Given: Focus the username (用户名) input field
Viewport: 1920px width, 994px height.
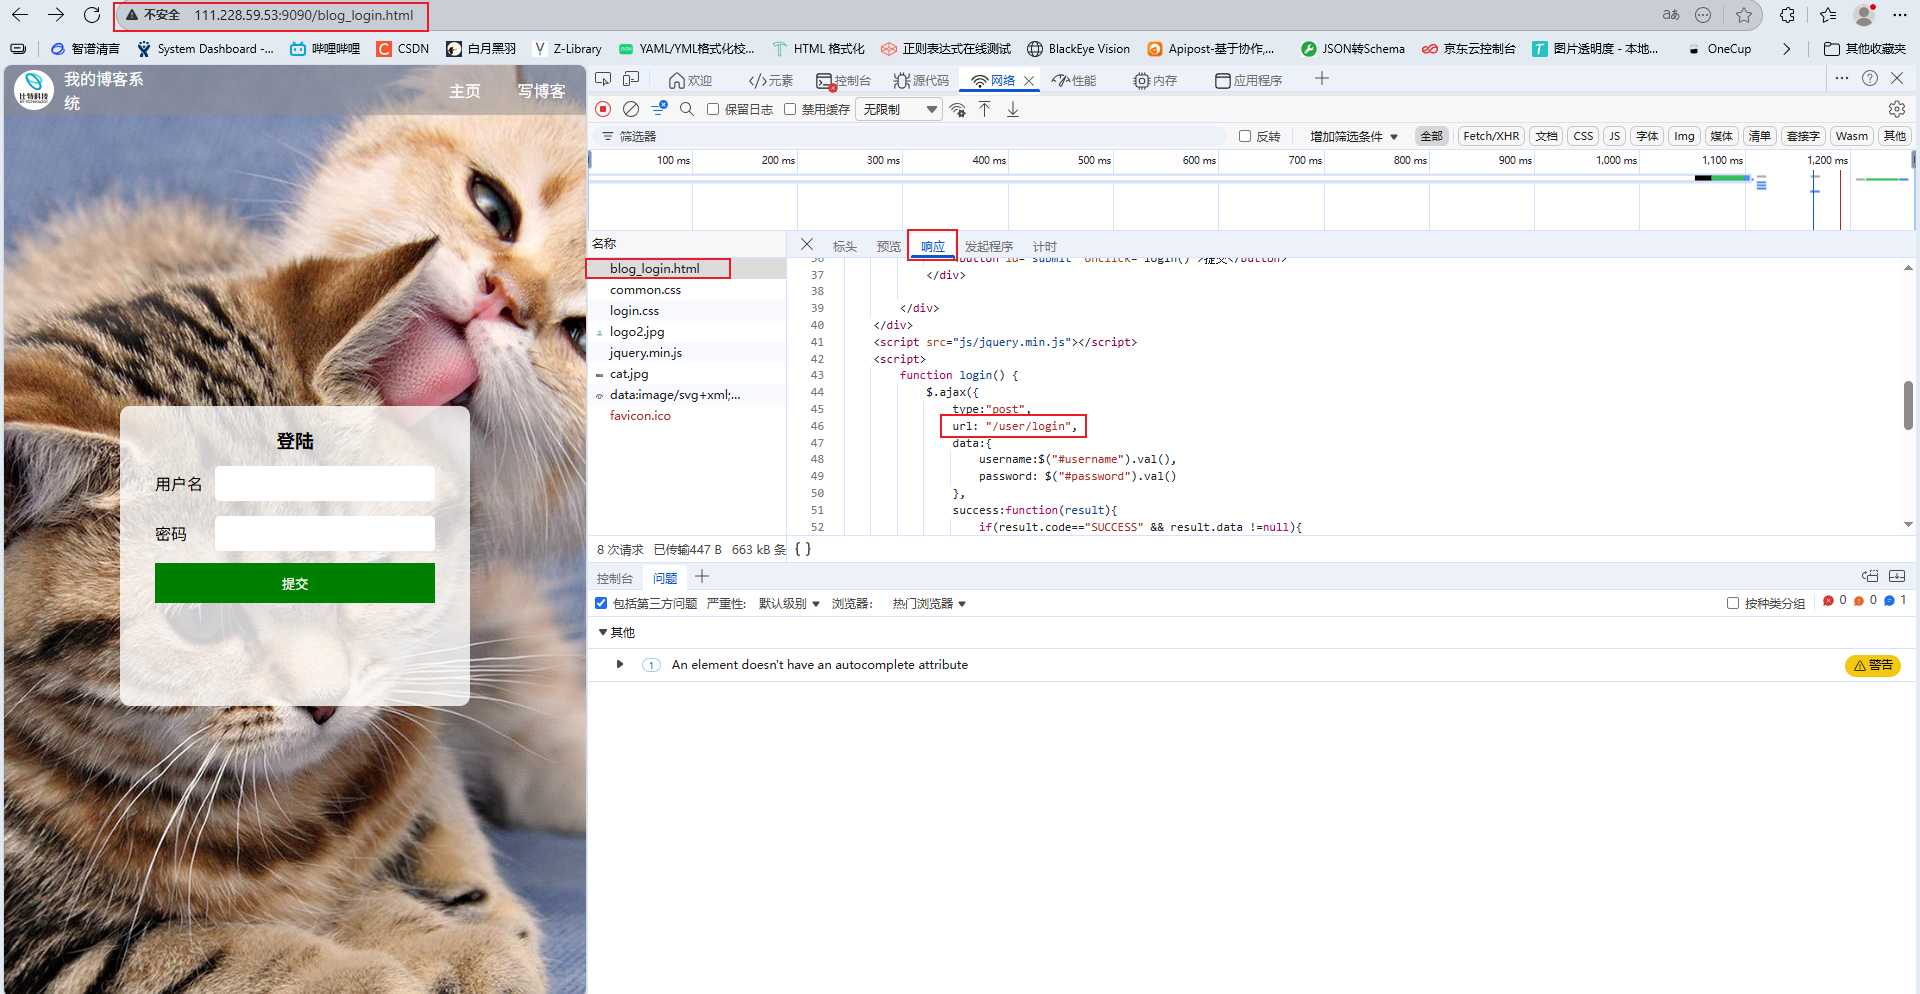Looking at the screenshot, I should 325,484.
